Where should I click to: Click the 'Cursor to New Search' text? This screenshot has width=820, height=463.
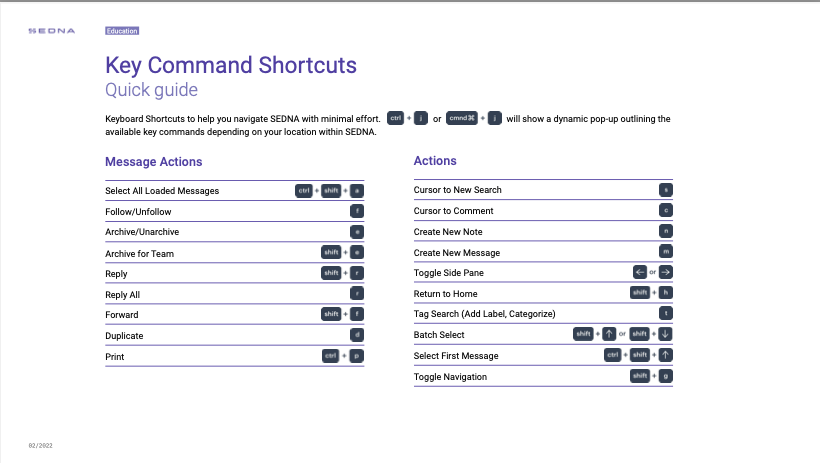click(x=458, y=190)
